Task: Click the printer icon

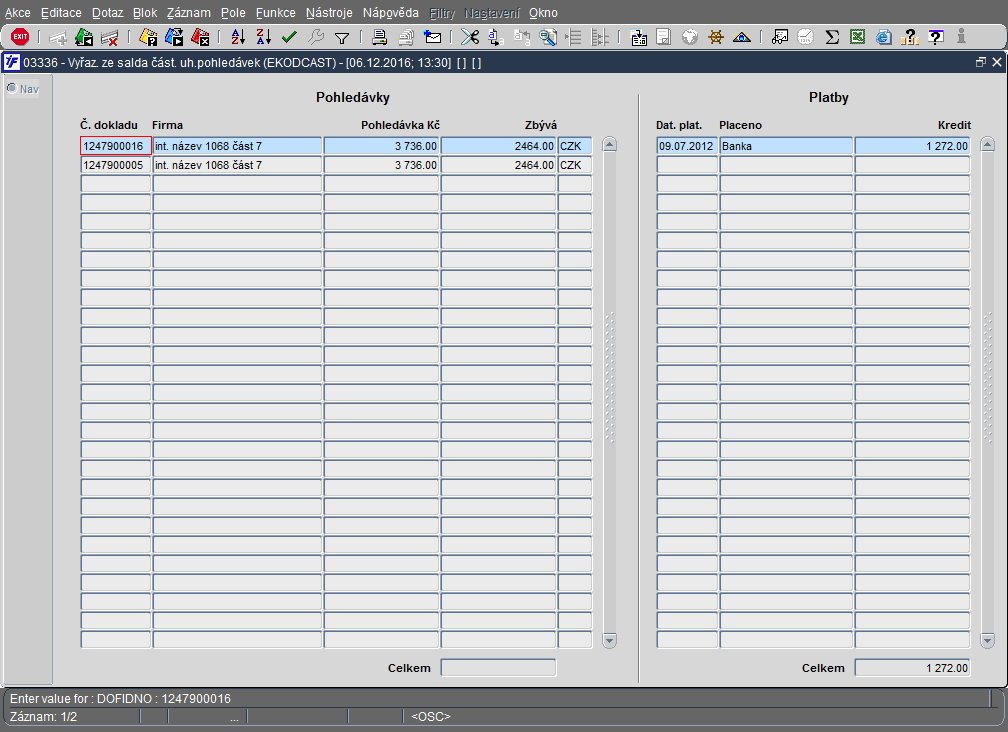Action: click(x=379, y=37)
